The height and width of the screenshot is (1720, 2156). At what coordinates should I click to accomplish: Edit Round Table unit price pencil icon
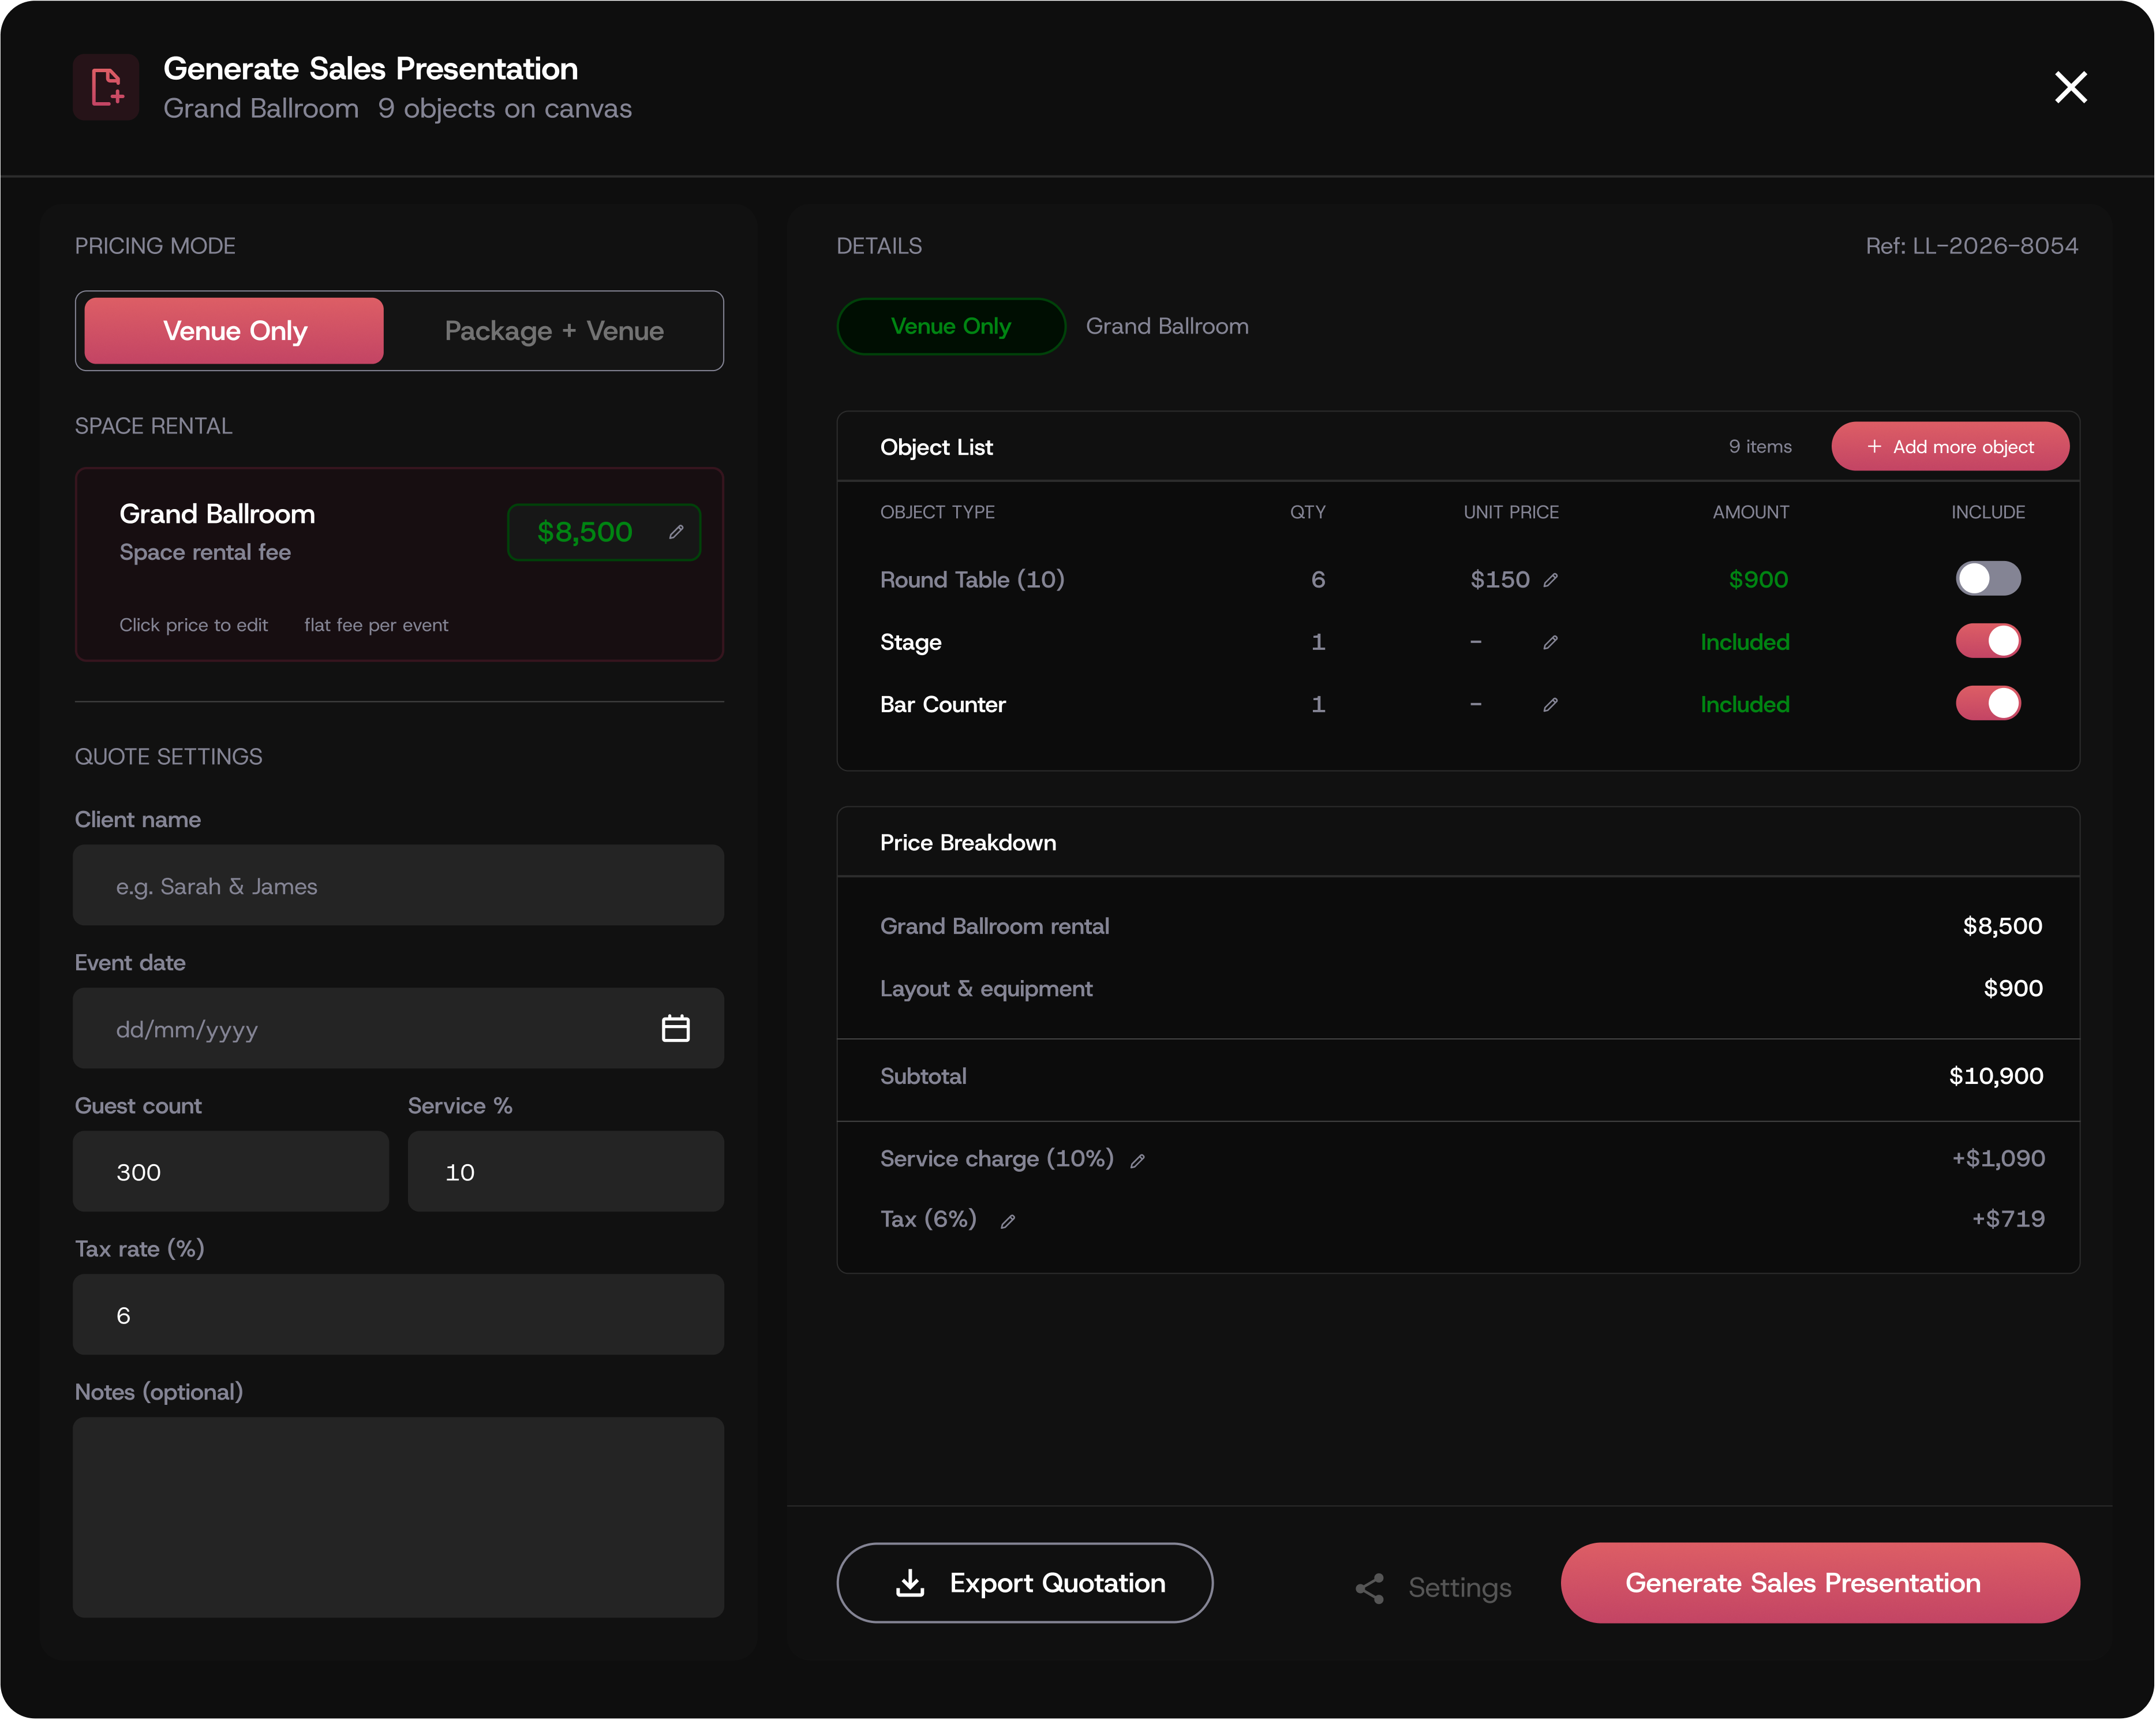(1550, 580)
